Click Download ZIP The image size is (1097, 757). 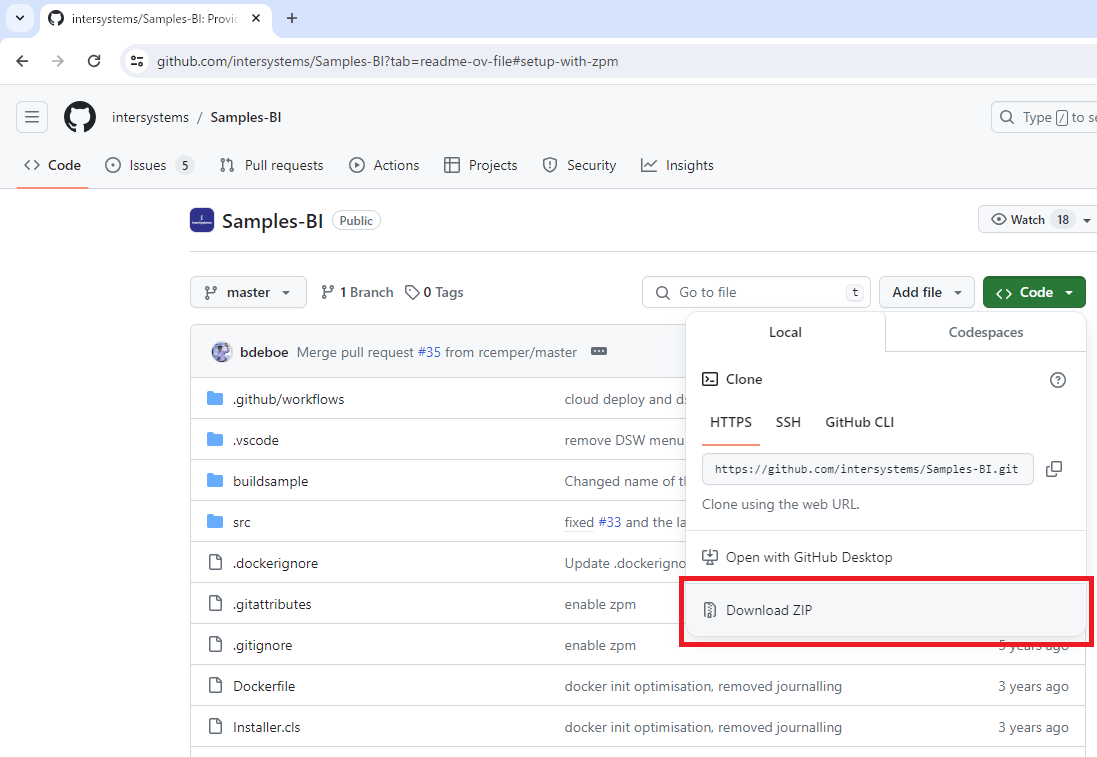click(x=768, y=610)
